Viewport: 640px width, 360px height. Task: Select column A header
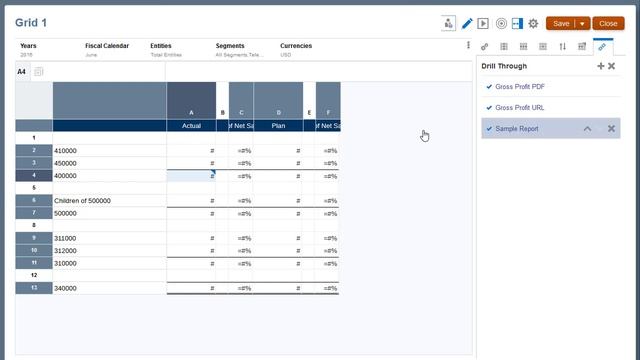[191, 100]
